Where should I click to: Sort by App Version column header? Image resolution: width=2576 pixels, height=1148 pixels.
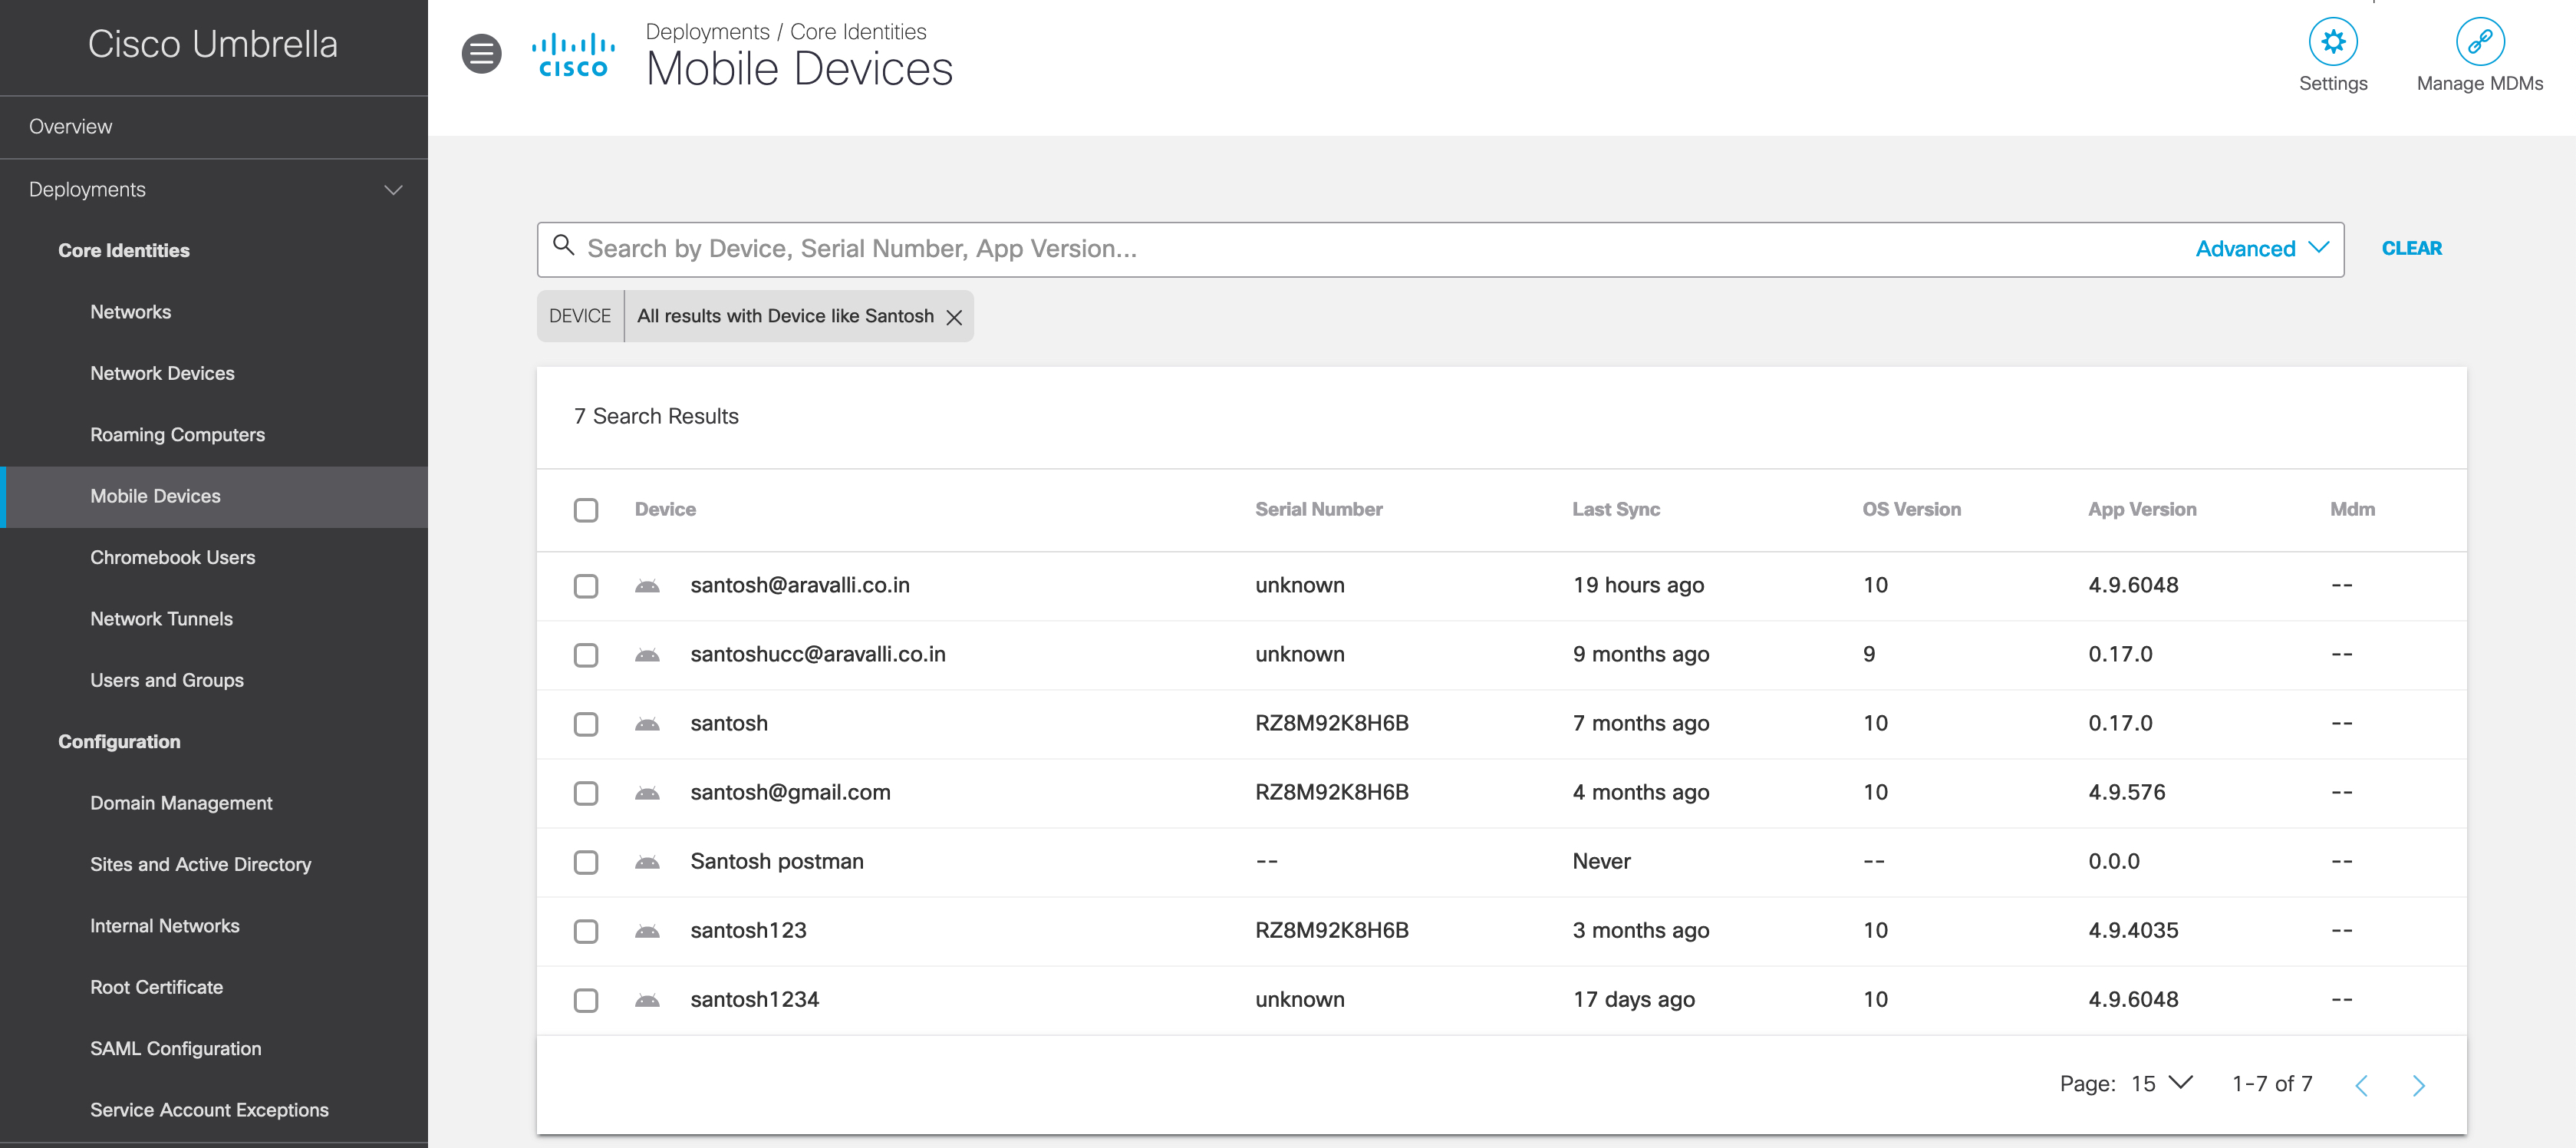point(2141,510)
